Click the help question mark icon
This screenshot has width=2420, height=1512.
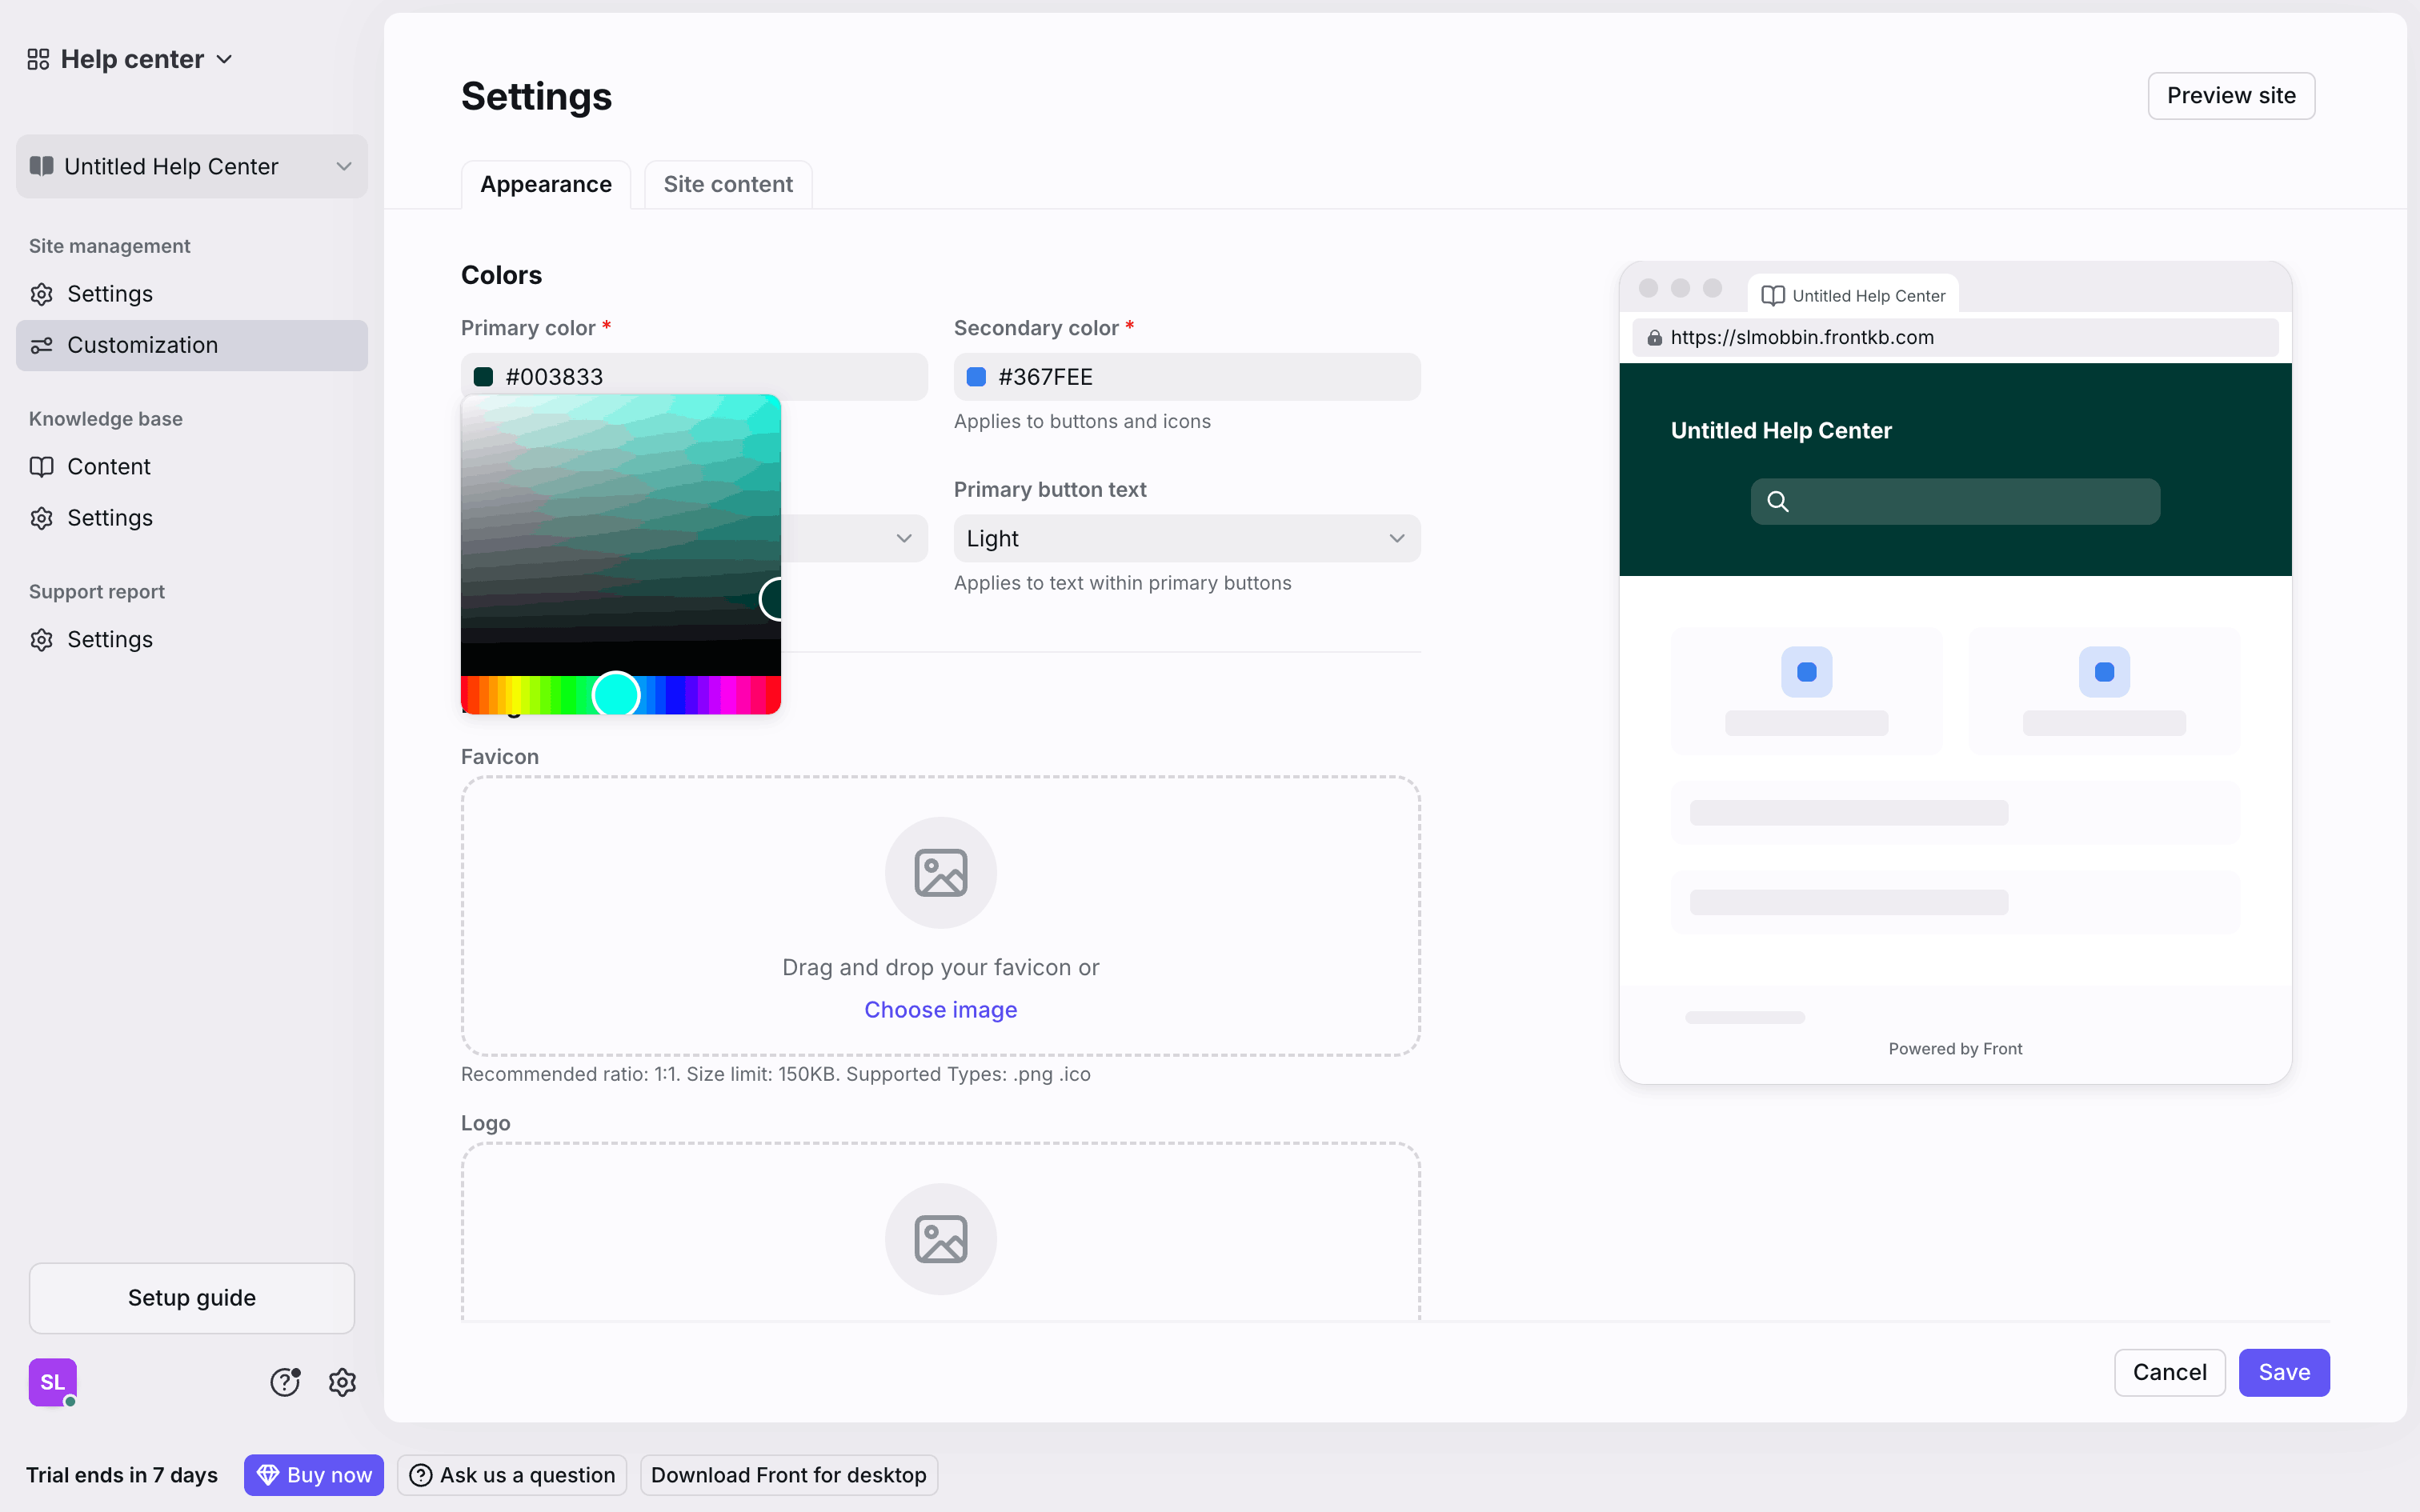285,1382
